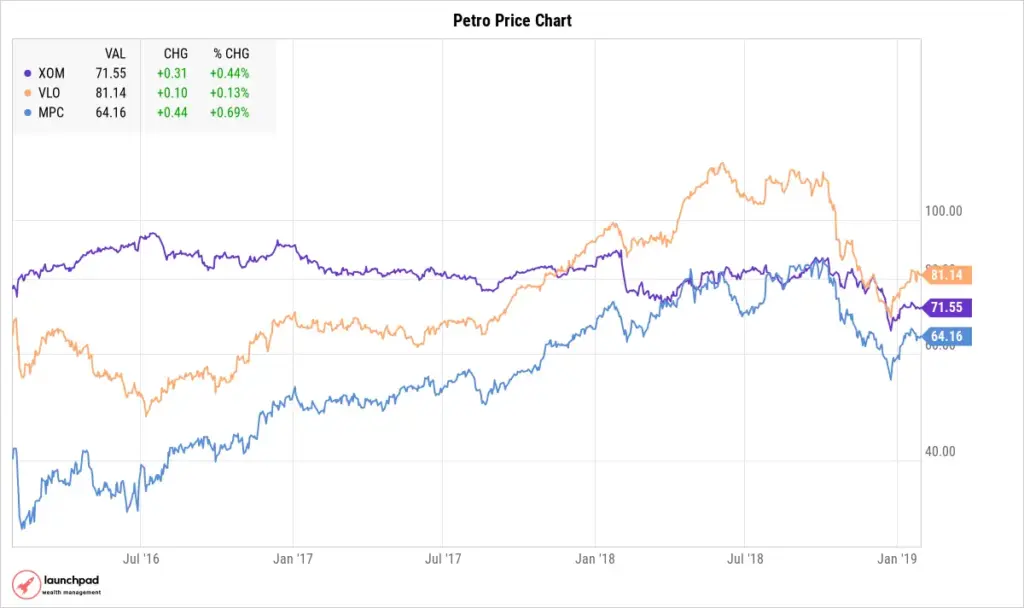Click the launchpad wealth management text
The height and width of the screenshot is (608, 1024).
coord(70,585)
